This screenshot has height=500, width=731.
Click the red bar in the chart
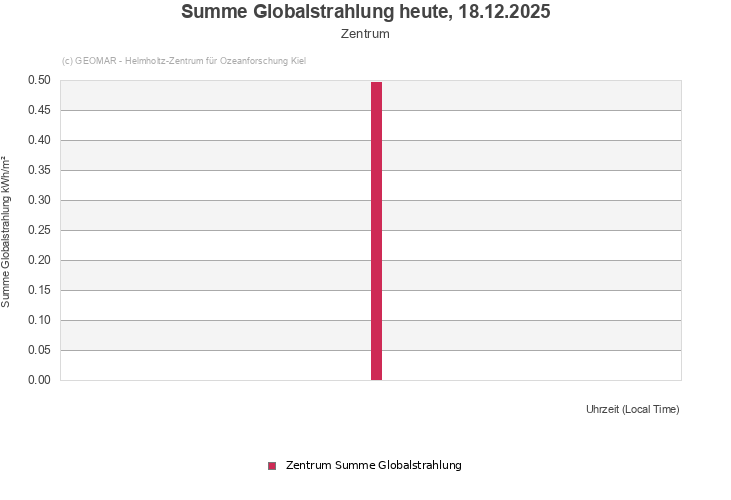(376, 231)
